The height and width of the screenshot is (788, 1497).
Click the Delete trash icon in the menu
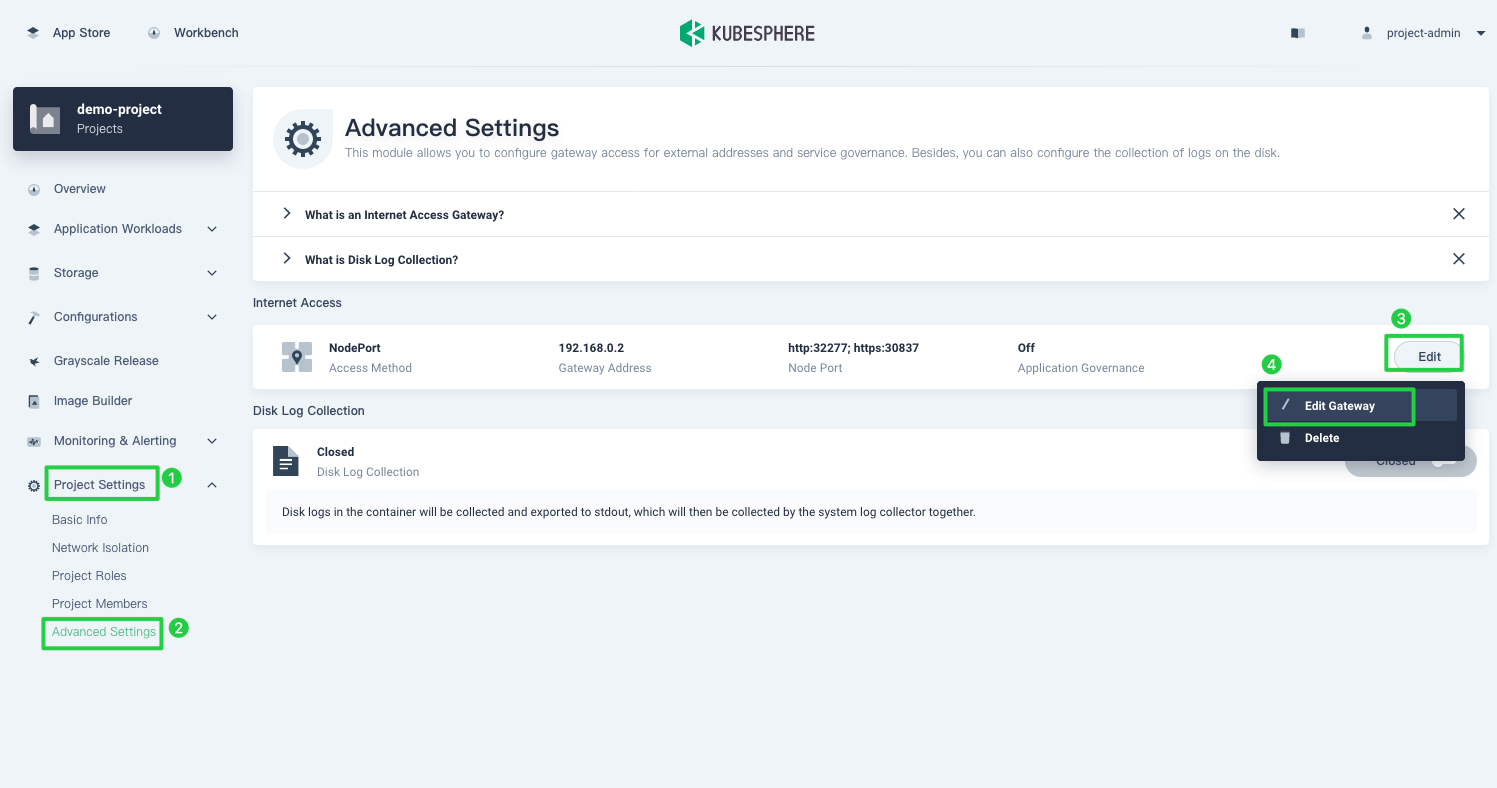tap(1285, 438)
